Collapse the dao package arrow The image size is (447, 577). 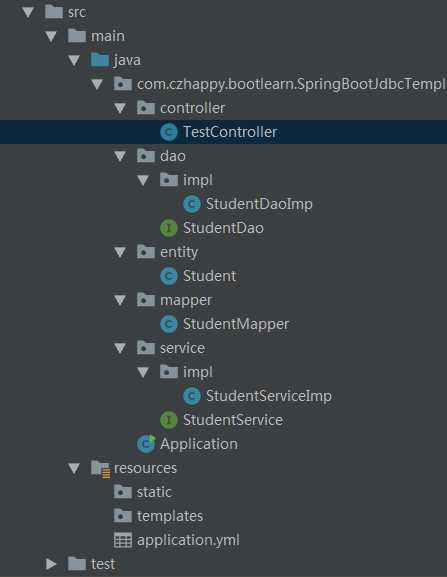[x=120, y=156]
